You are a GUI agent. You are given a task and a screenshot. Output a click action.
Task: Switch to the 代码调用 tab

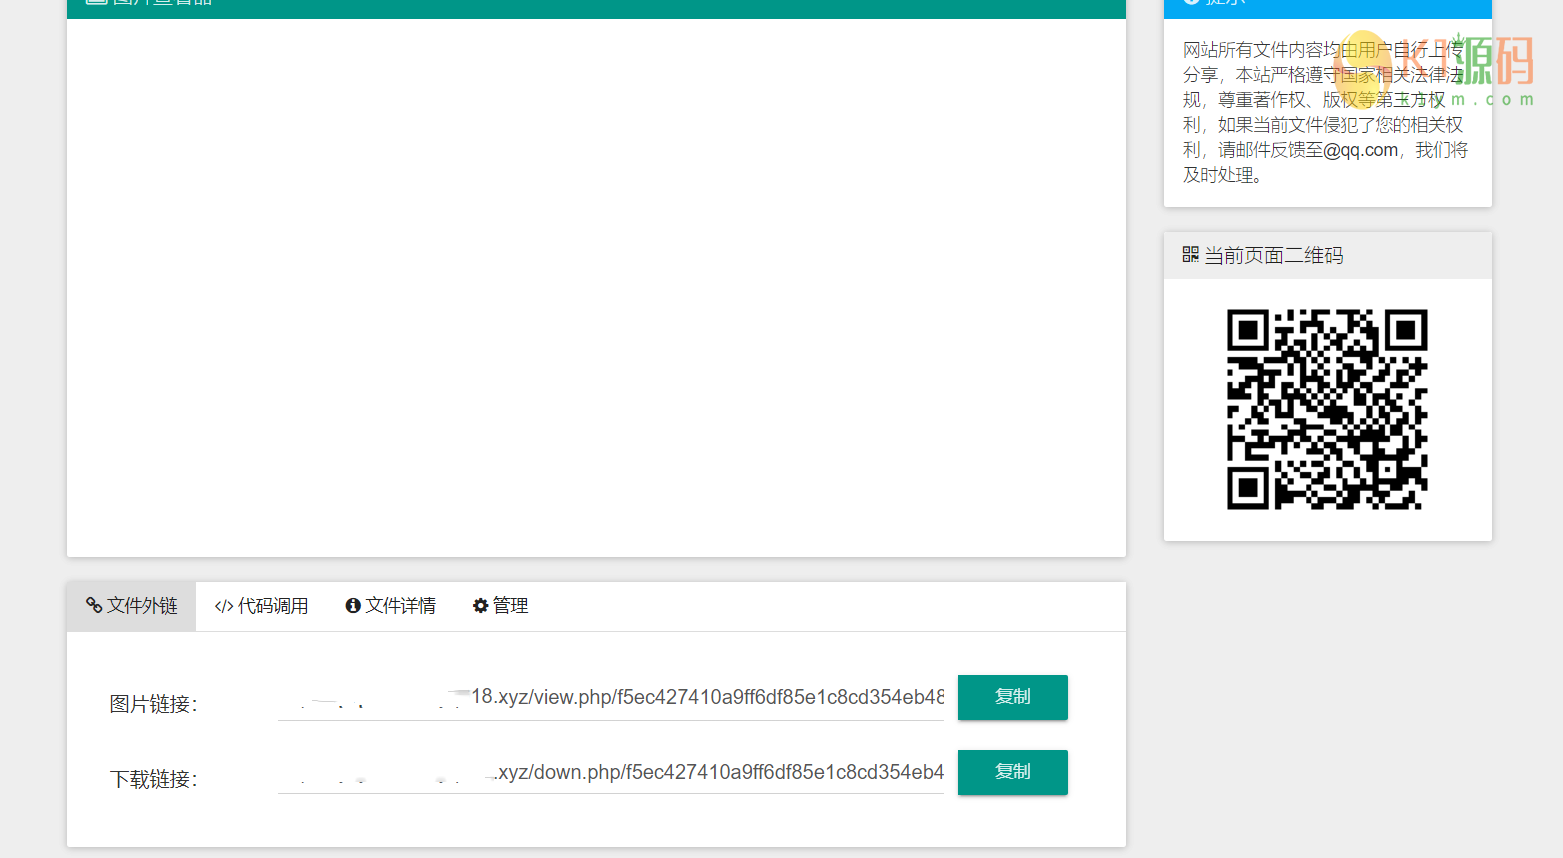[x=261, y=606]
